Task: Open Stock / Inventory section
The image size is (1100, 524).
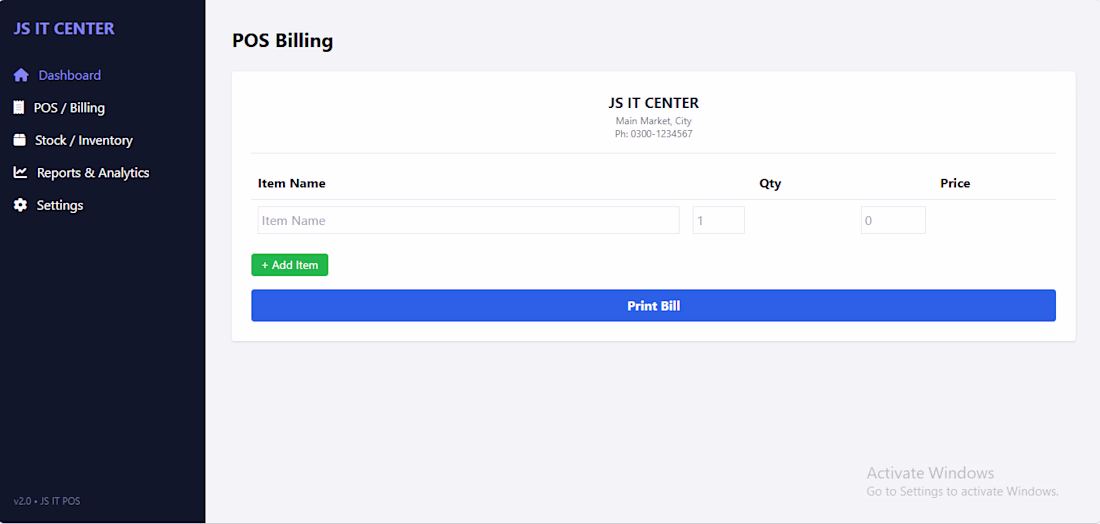Action: pyautogui.click(x=83, y=140)
